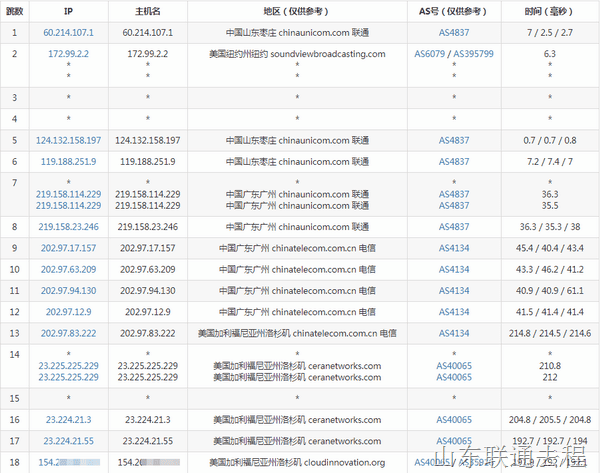Open the IP link 219.158.23.246
Image resolution: width=600 pixels, height=473 pixels.
[68, 227]
